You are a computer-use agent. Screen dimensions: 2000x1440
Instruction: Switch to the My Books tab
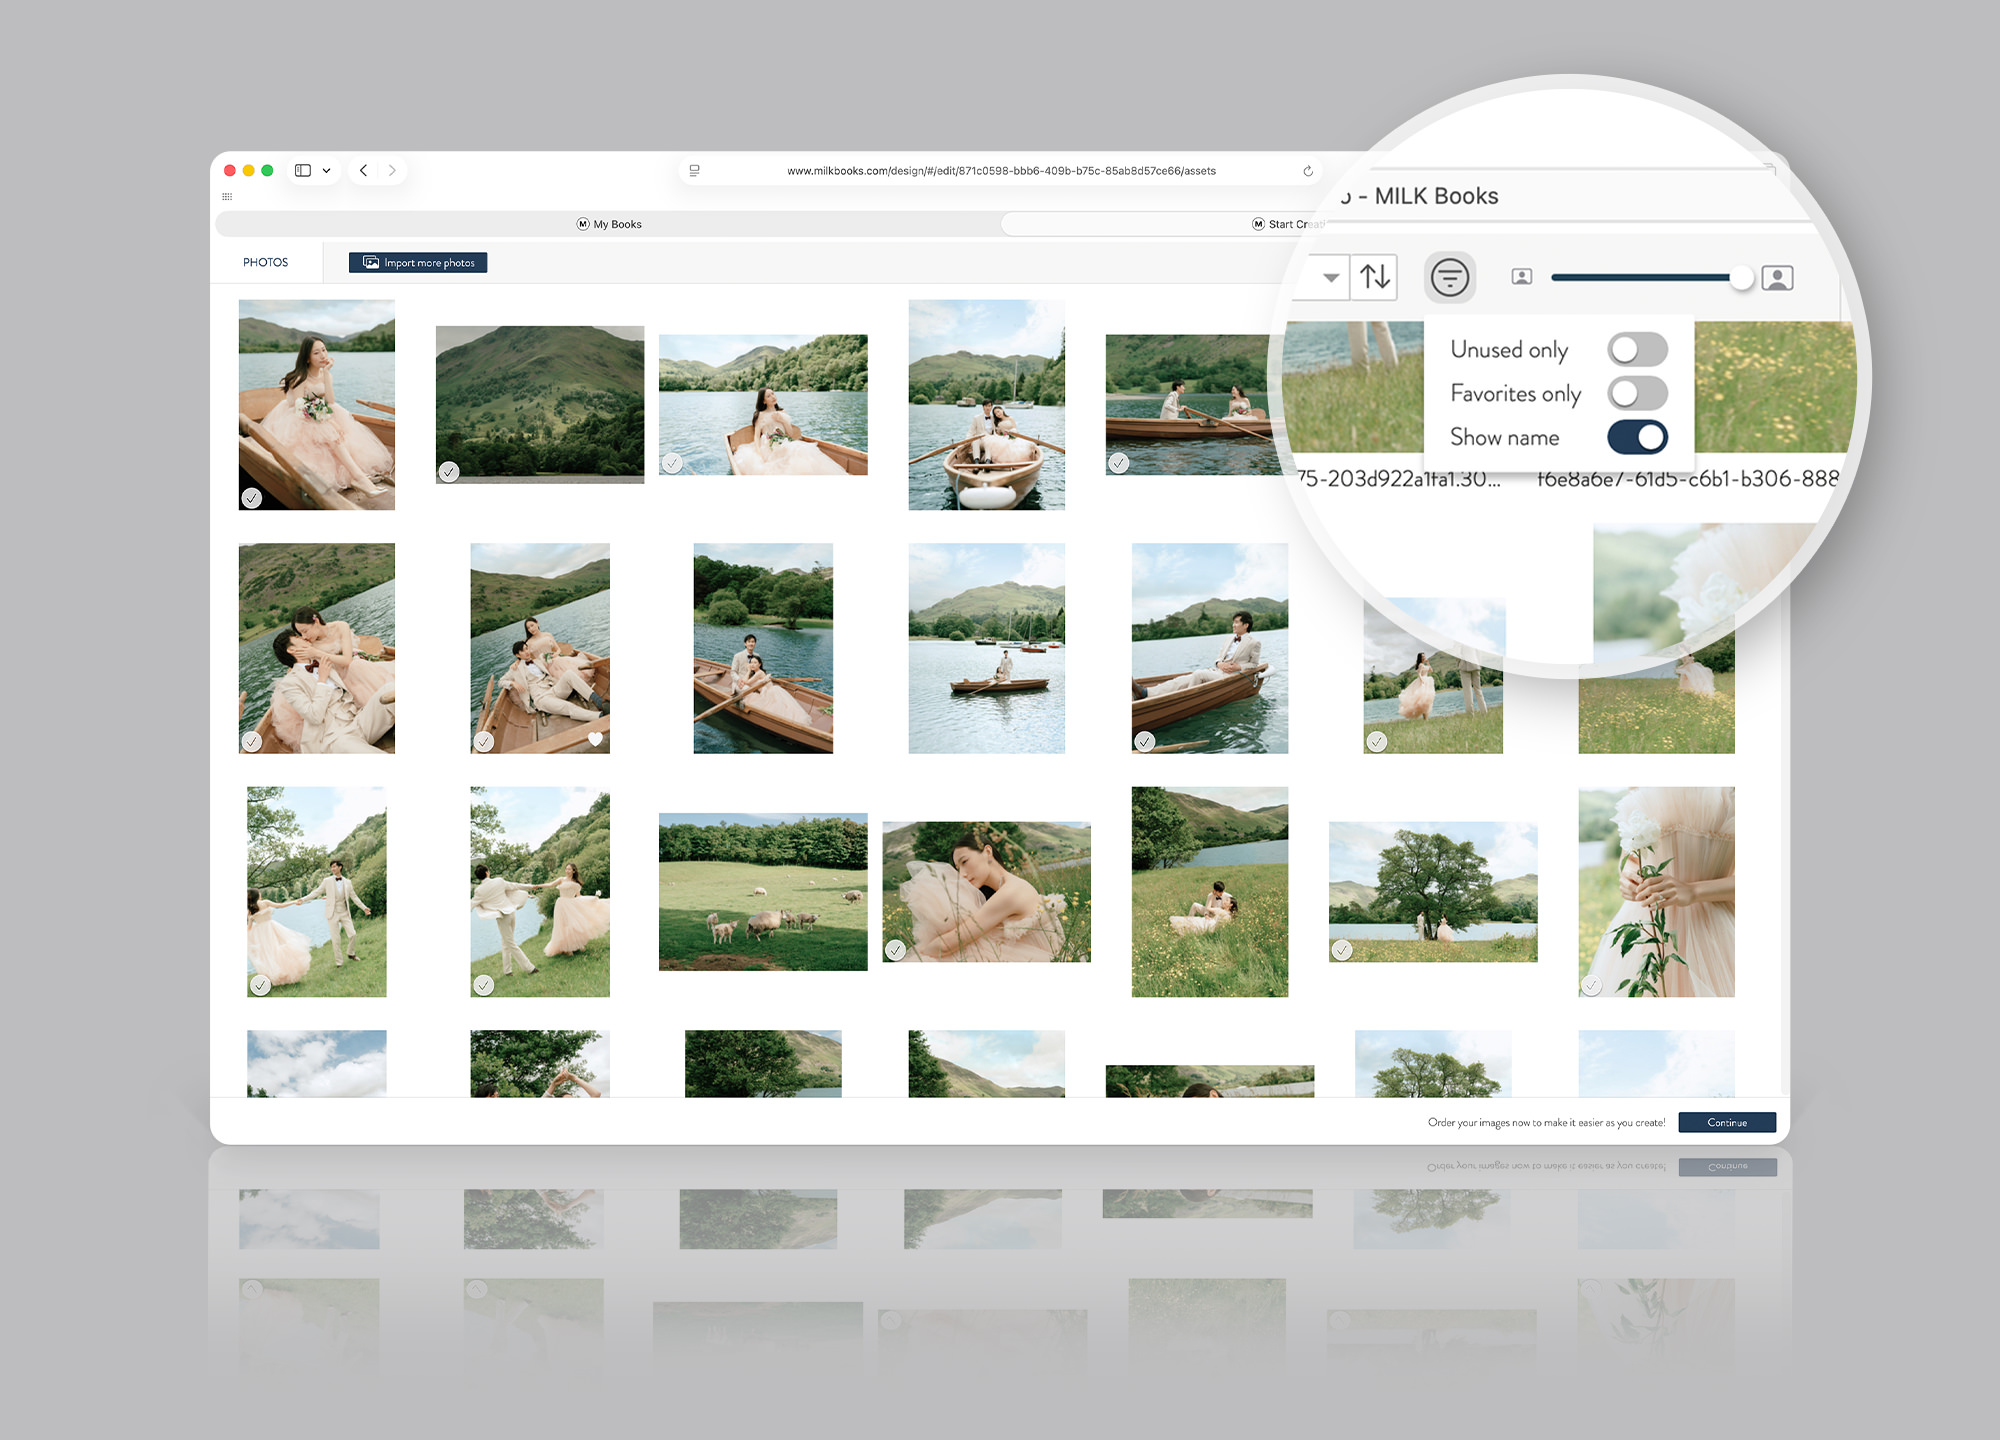pos(609,224)
